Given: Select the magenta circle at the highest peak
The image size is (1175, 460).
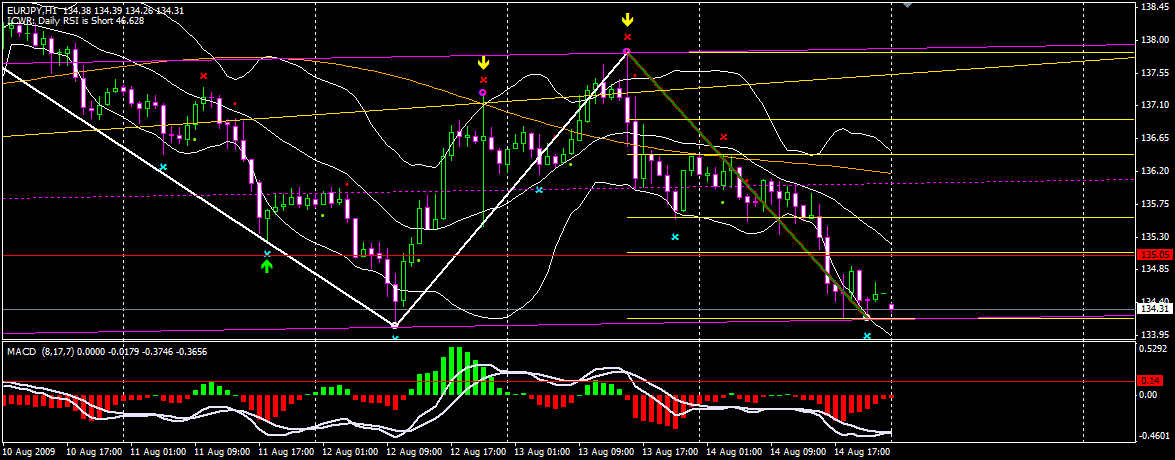Looking at the screenshot, I should 627,50.
